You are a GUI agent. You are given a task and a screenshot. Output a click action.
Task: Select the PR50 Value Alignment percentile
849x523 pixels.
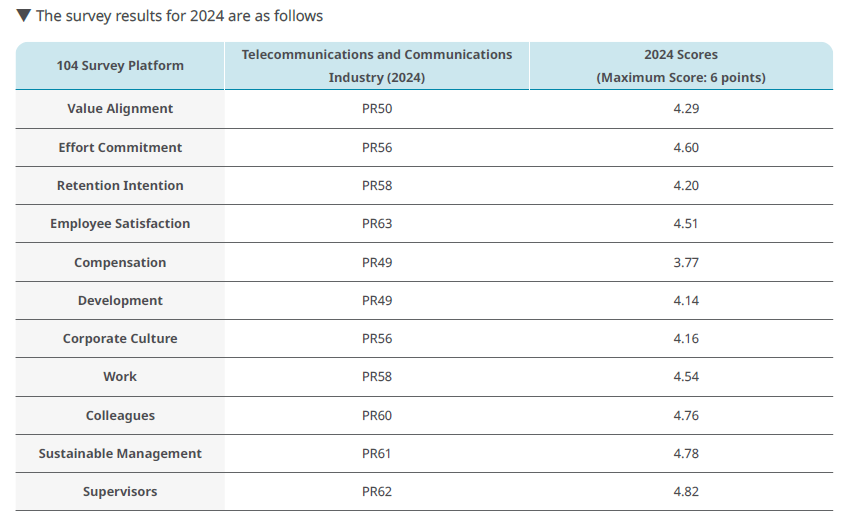tap(377, 109)
